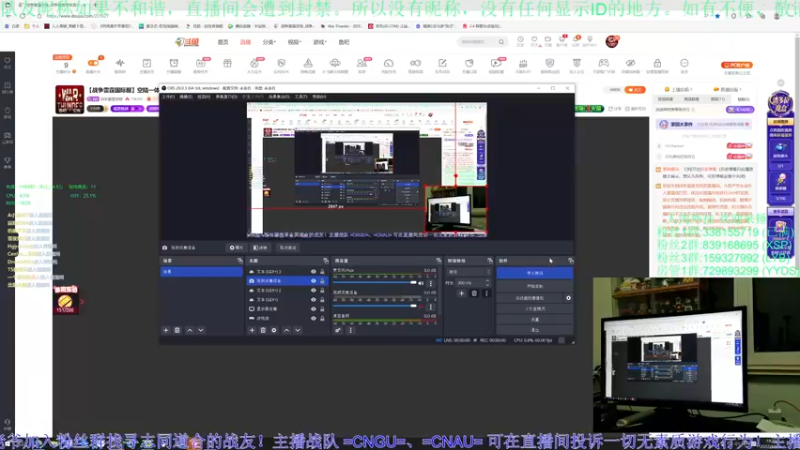Screen dimensions: 800x450
Task: Open source properties gear in Sources dock
Action: click(x=274, y=330)
